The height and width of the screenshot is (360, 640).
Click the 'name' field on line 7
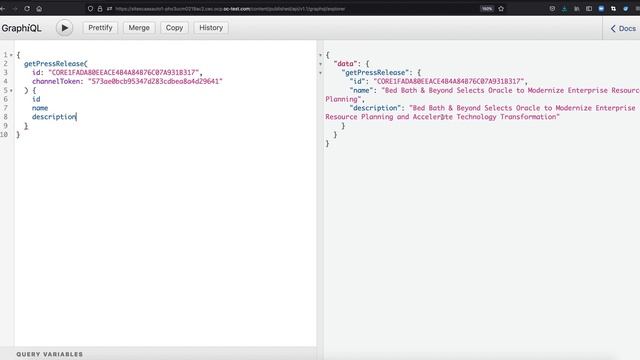[x=40, y=108]
